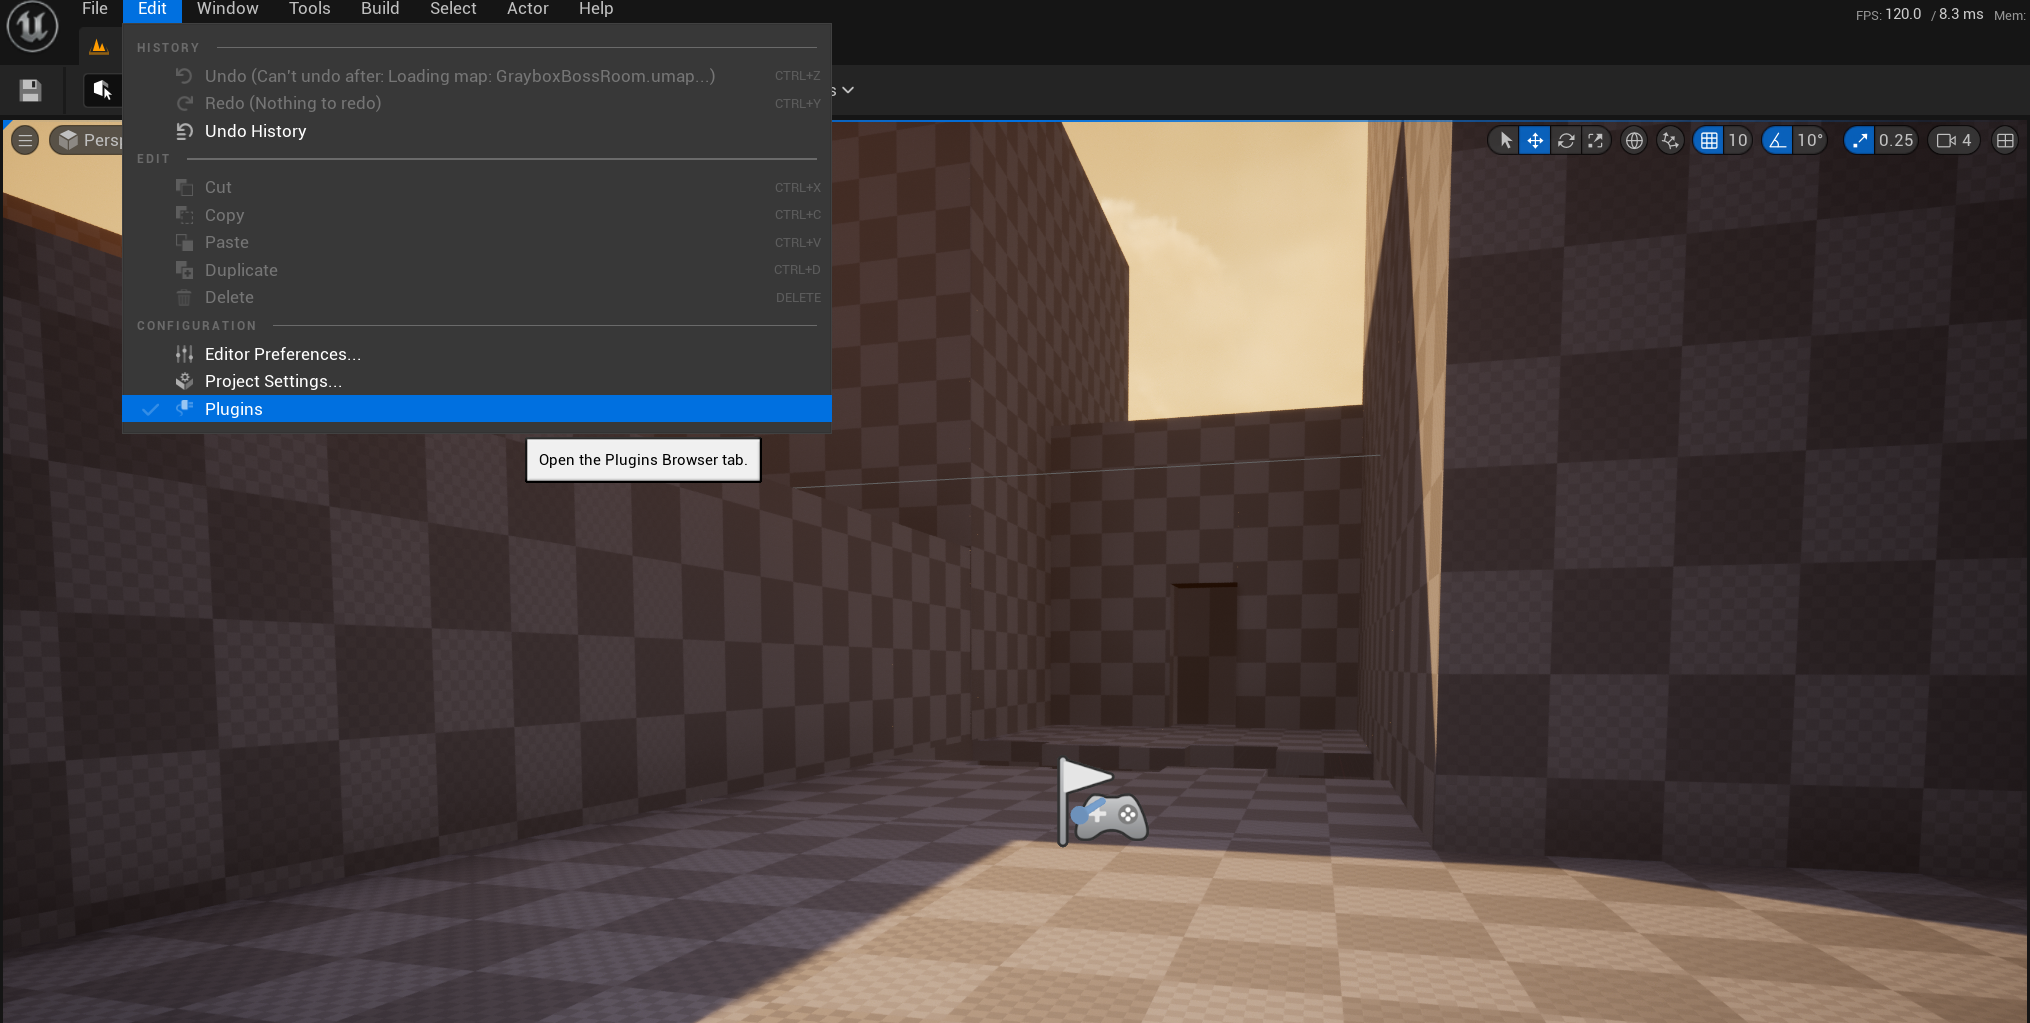The image size is (2030, 1023).
Task: Open the Build menu
Action: (x=380, y=9)
